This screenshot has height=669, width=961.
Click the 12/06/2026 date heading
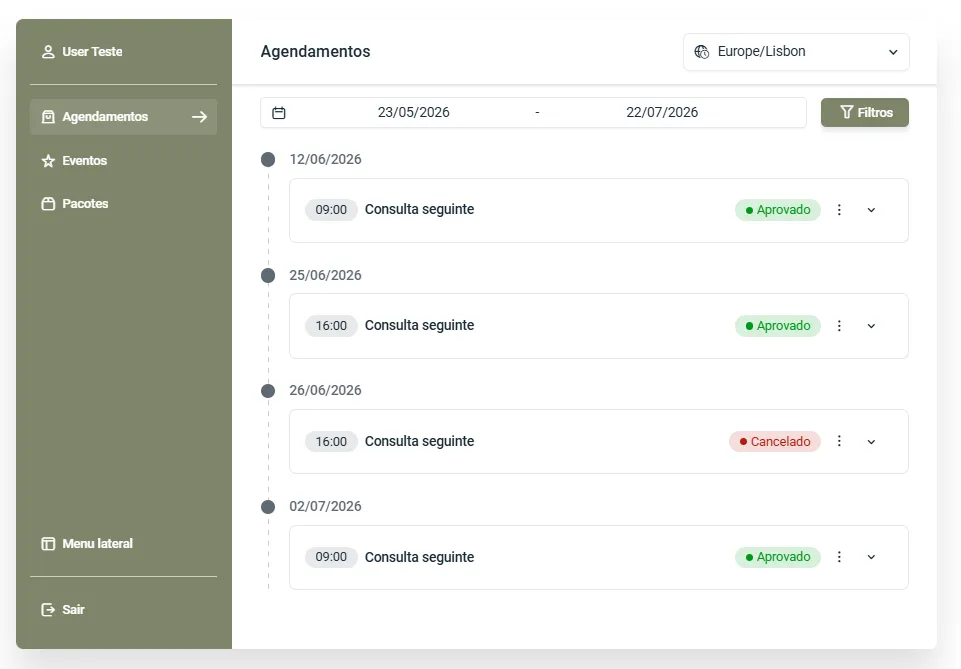(x=325, y=160)
